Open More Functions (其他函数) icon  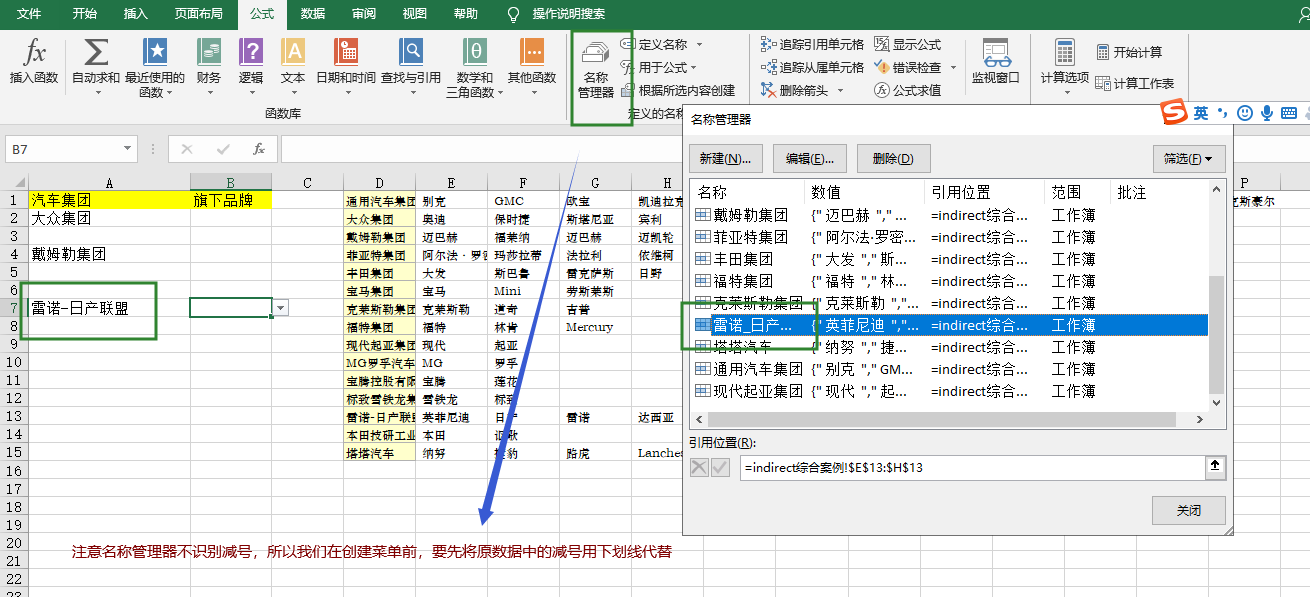[x=532, y=53]
